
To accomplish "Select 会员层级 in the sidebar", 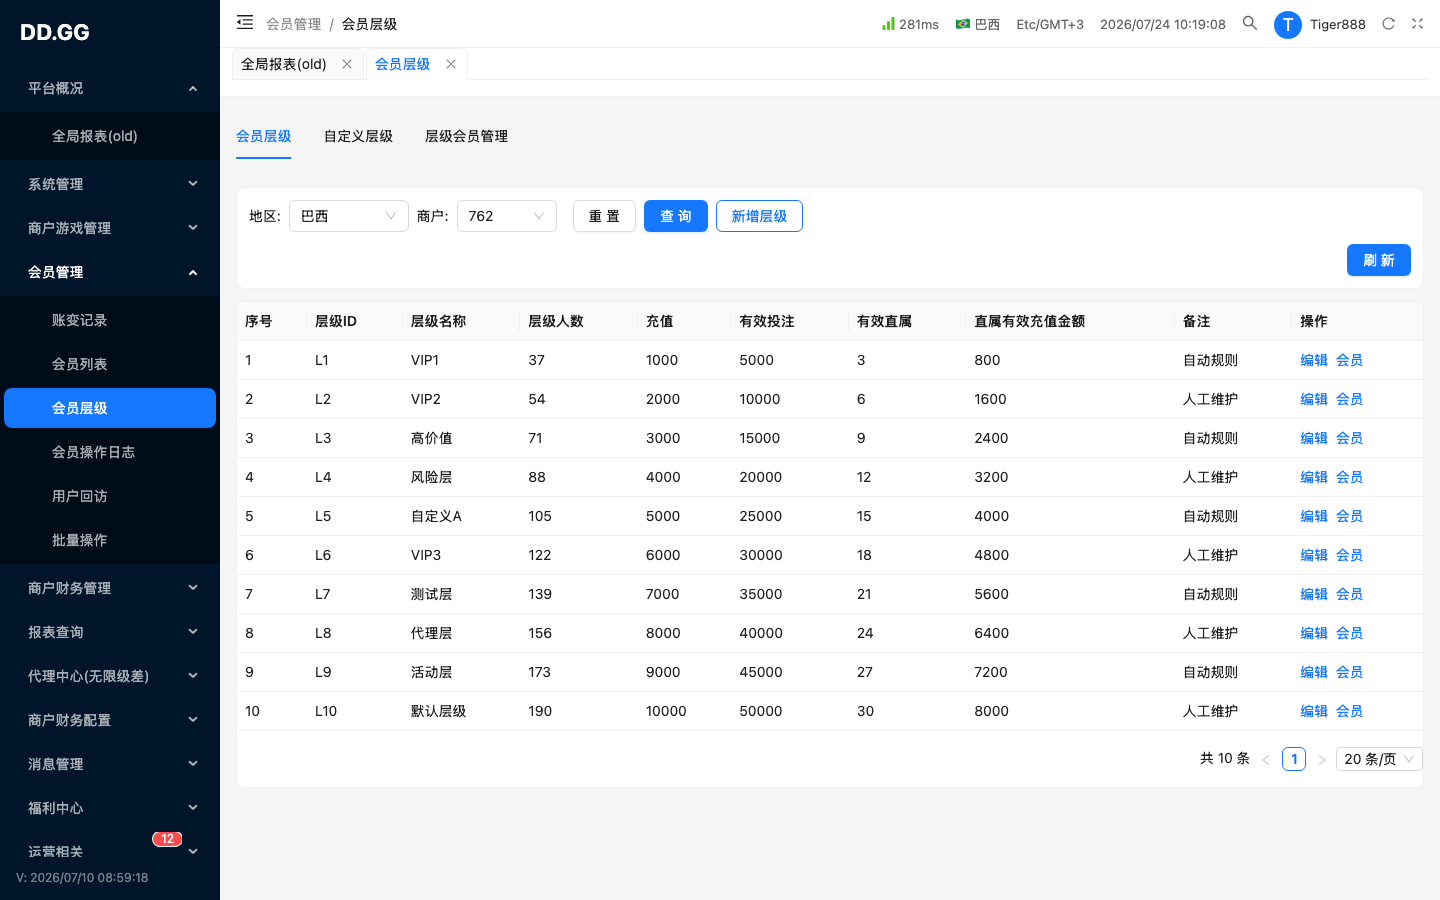I will click(110, 408).
